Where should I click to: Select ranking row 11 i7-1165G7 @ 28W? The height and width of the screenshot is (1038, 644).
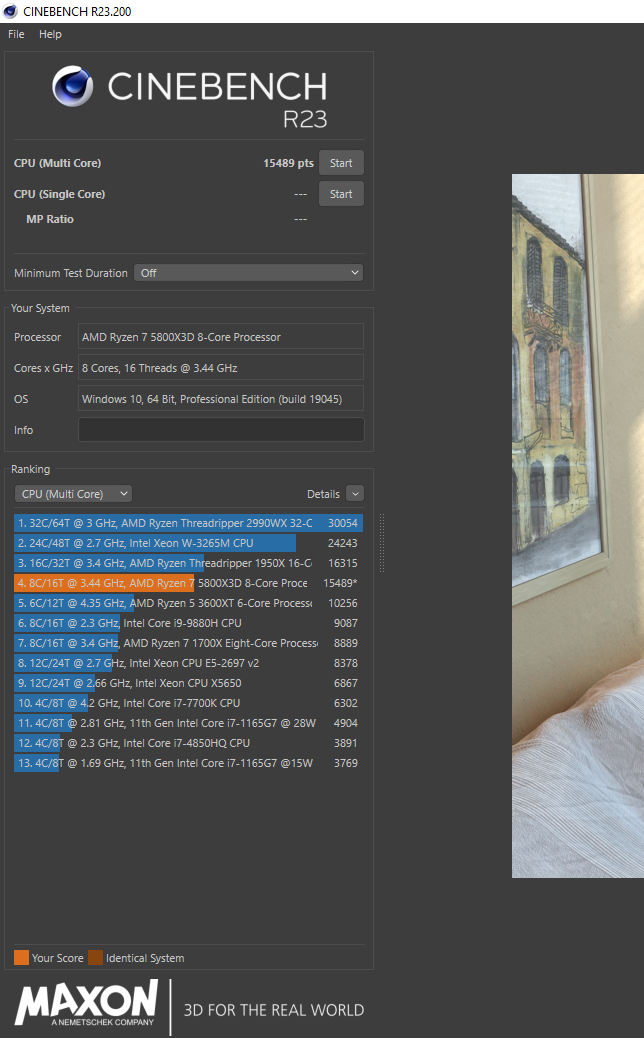188,723
